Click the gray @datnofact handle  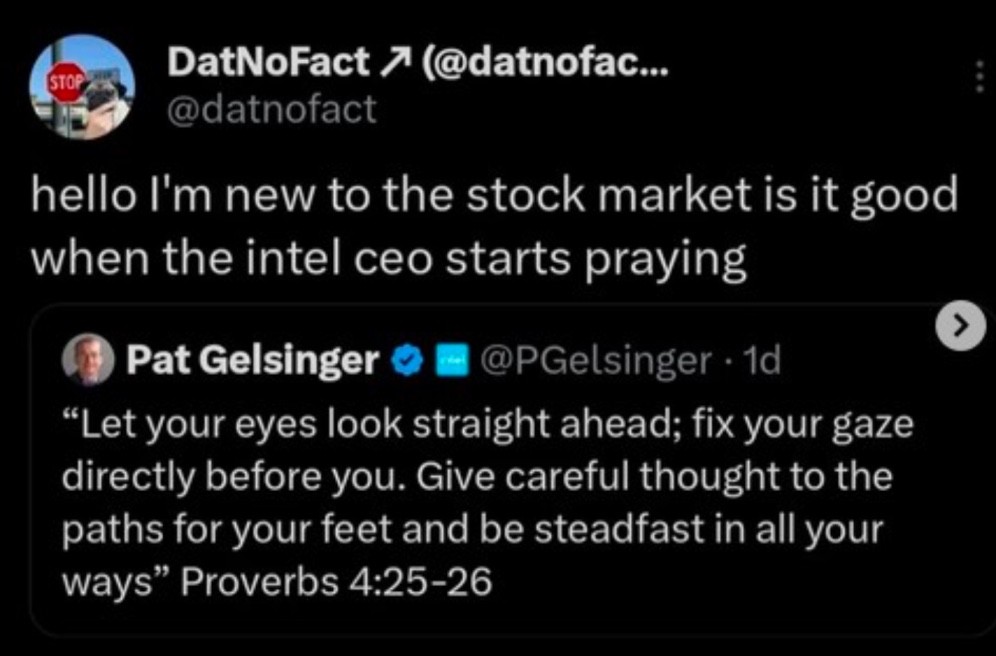tap(269, 107)
